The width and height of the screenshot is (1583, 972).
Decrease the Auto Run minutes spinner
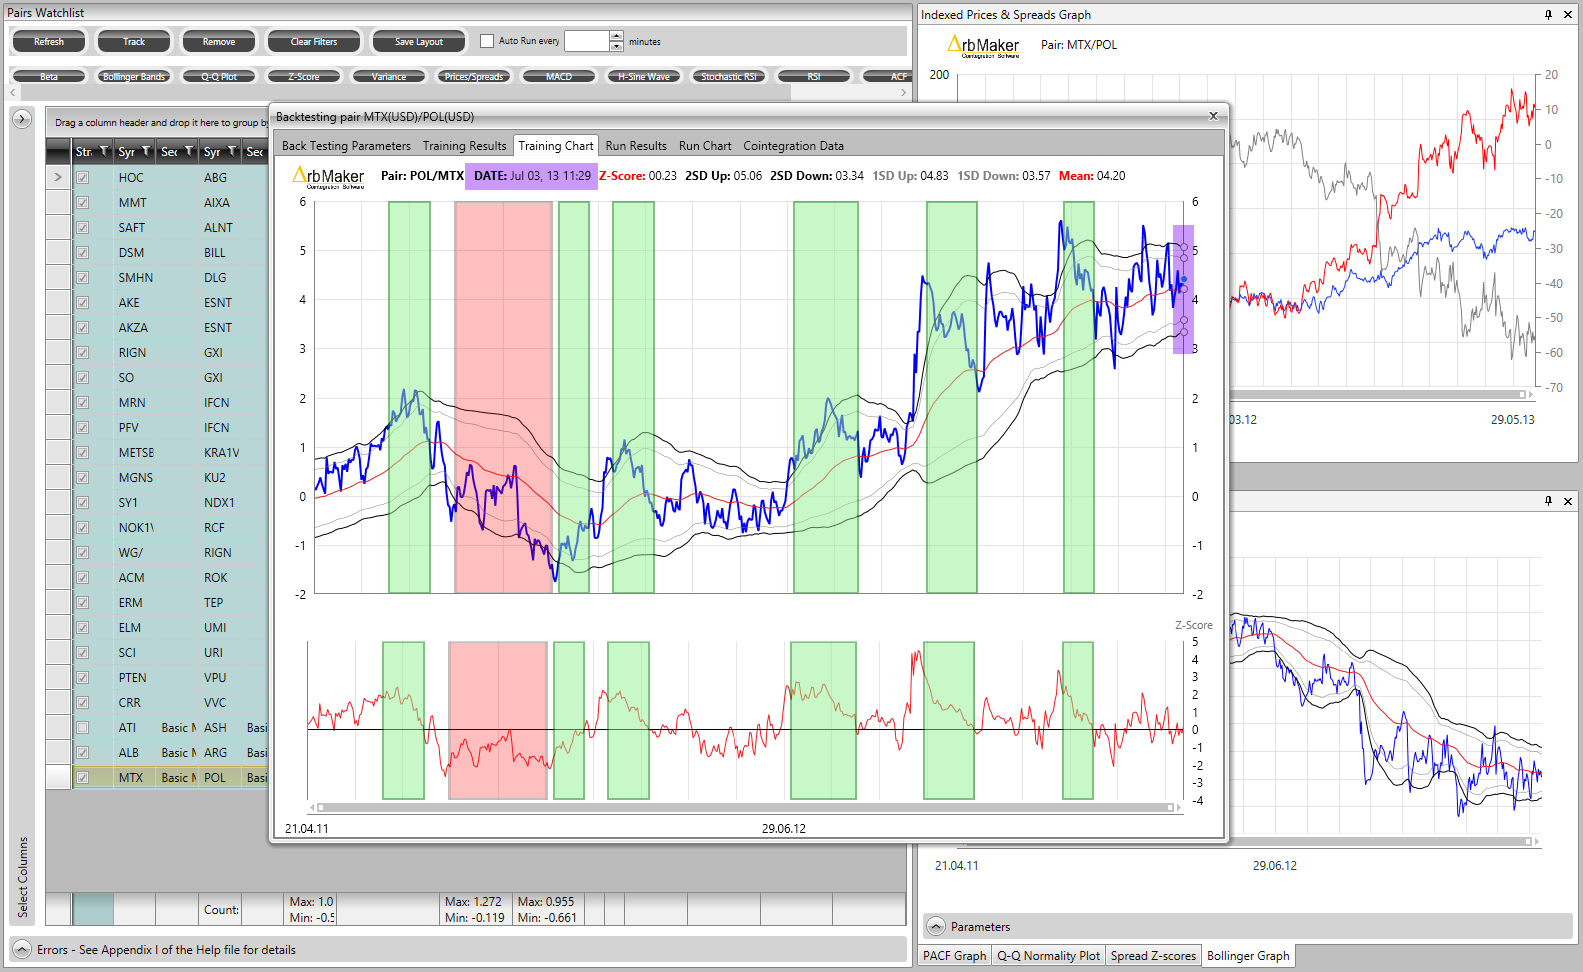click(x=616, y=46)
